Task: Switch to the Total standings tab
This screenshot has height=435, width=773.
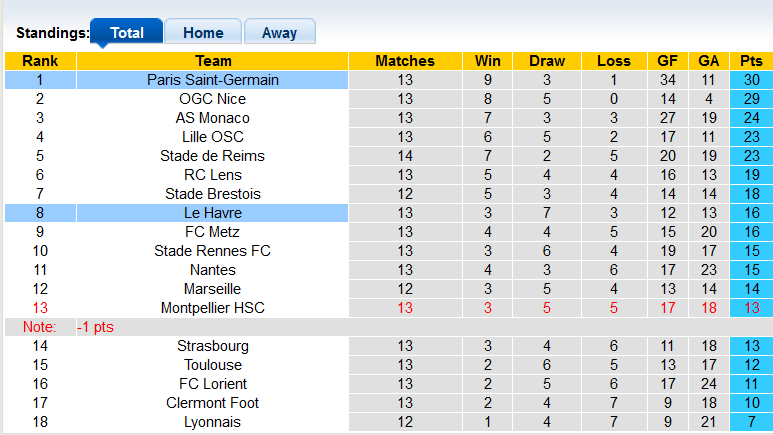Action: tap(127, 32)
